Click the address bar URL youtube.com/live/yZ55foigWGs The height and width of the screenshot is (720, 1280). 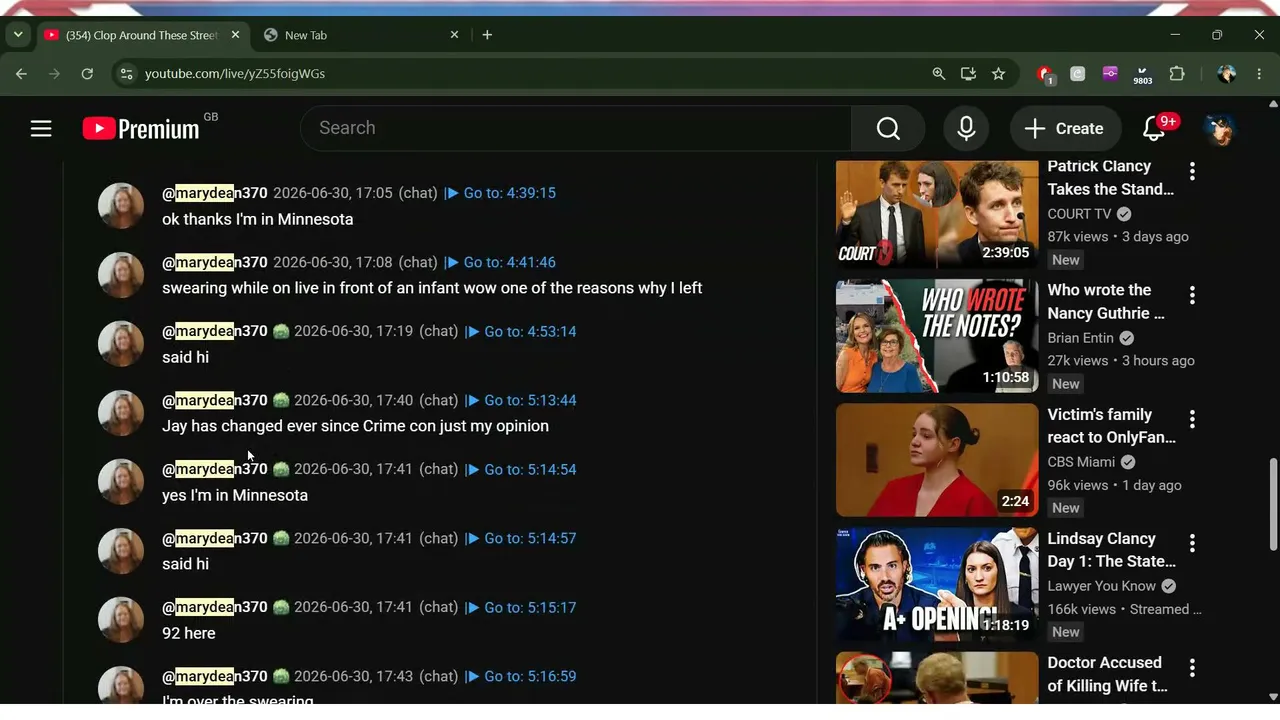click(x=235, y=74)
